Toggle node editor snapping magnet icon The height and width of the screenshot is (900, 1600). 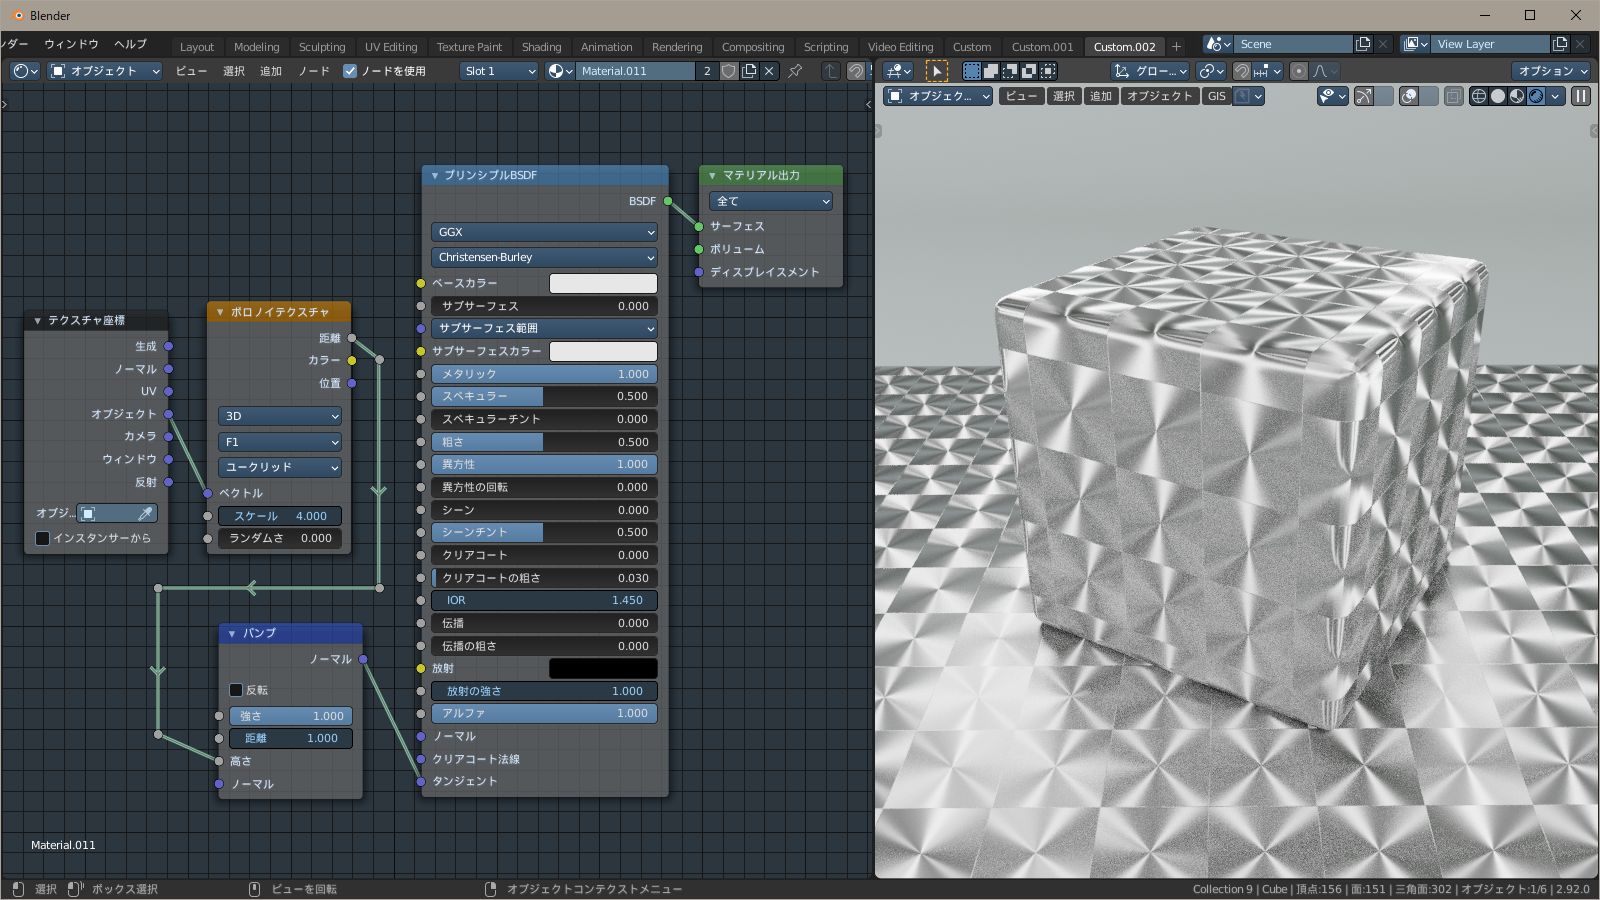click(856, 71)
